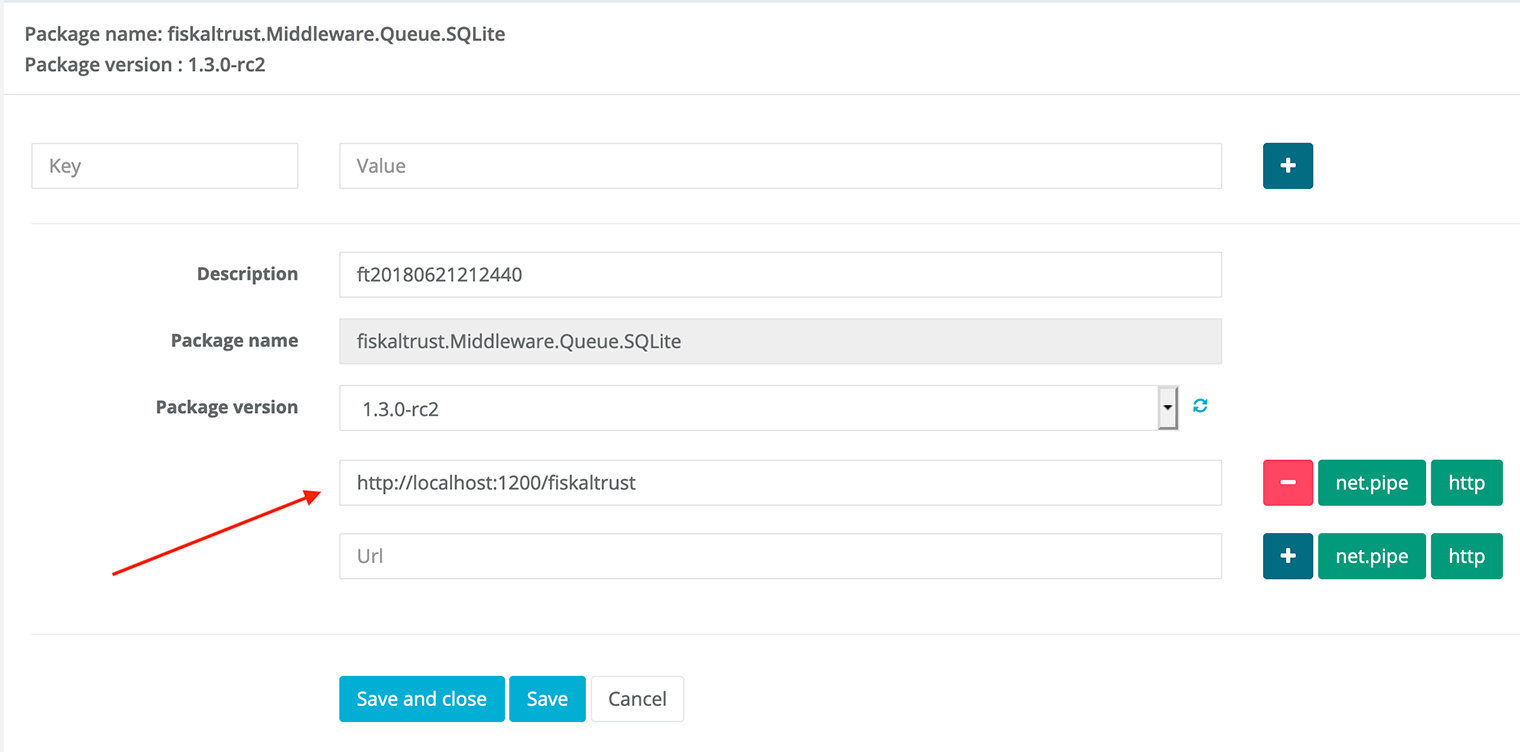The height and width of the screenshot is (752, 1520).
Task: Click net.pipe button beside the localhost URL
Action: click(1371, 483)
